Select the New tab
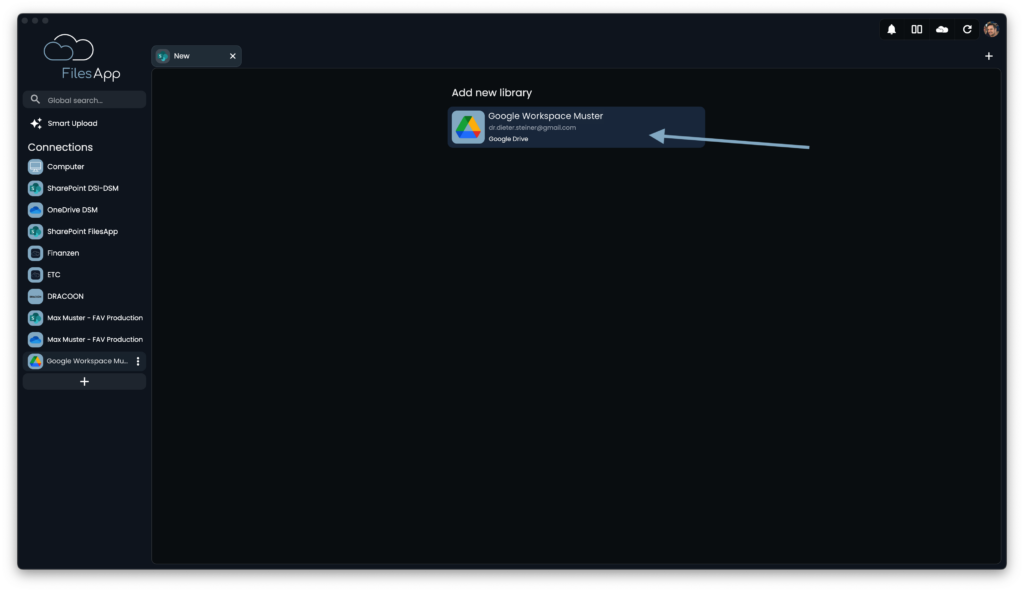 (197, 56)
